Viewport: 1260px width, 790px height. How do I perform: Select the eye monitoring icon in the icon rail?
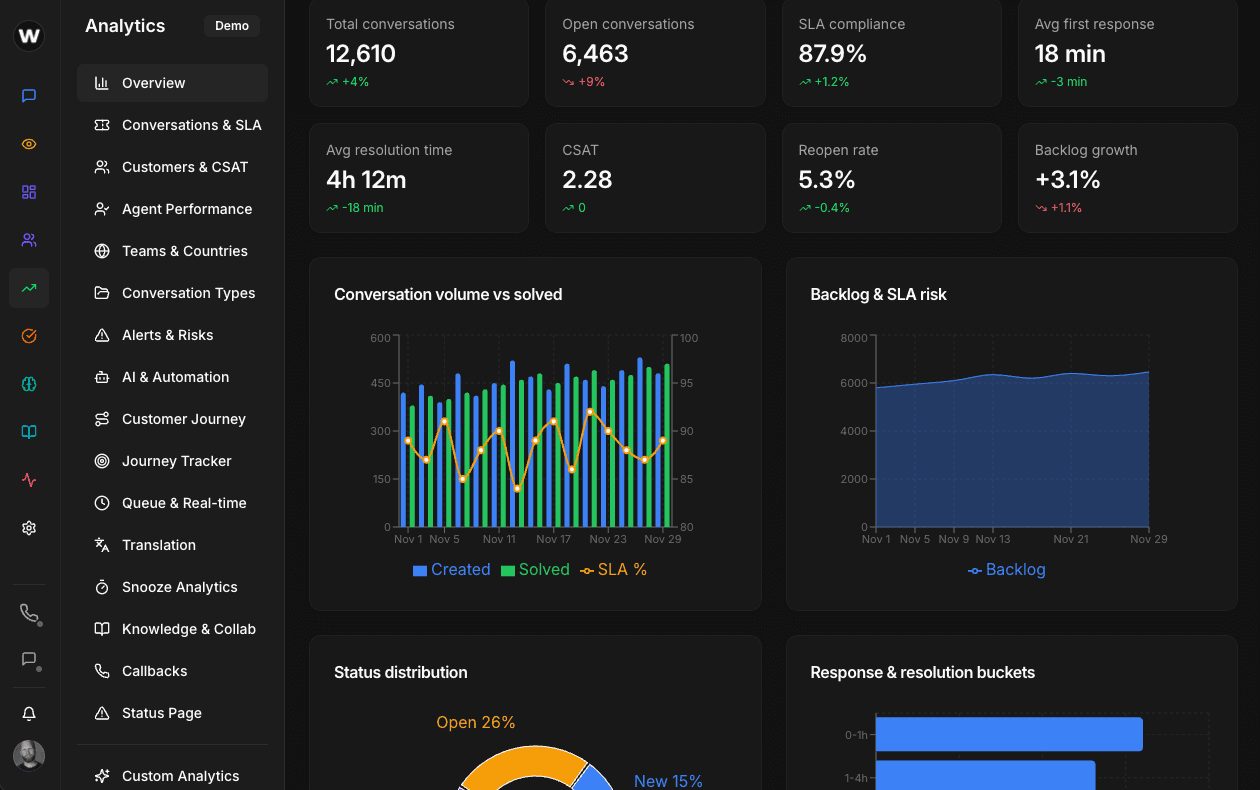pos(29,144)
